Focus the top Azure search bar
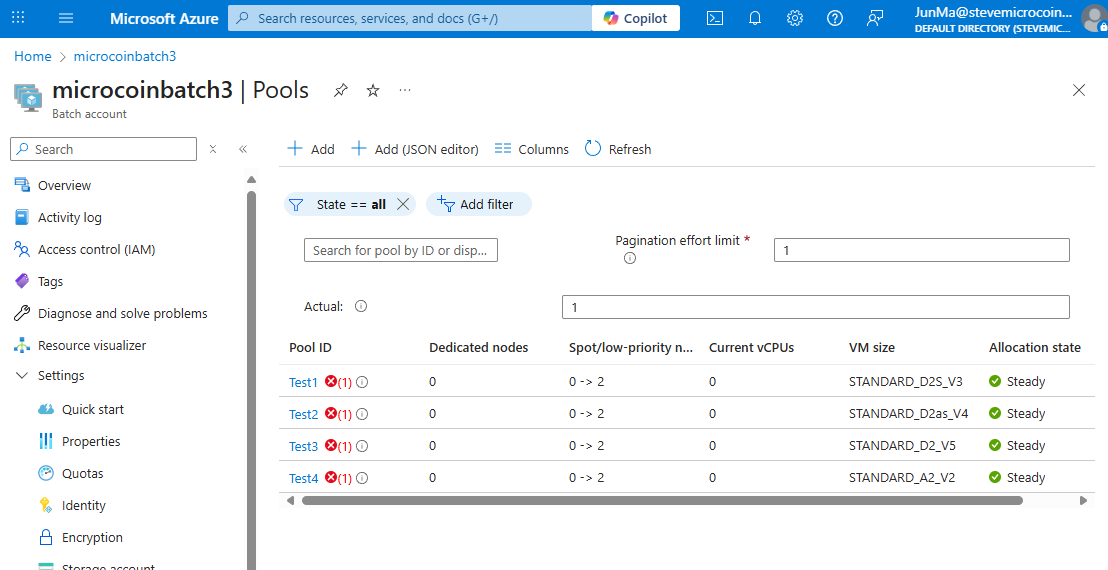The image size is (1108, 570). point(410,18)
